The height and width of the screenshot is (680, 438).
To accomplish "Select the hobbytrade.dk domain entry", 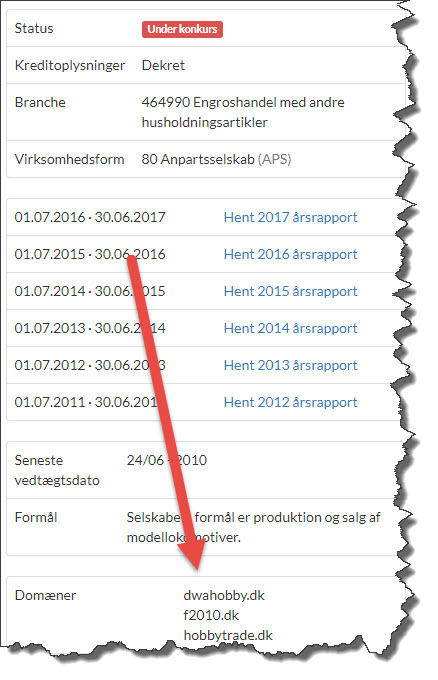I will [x=228, y=635].
